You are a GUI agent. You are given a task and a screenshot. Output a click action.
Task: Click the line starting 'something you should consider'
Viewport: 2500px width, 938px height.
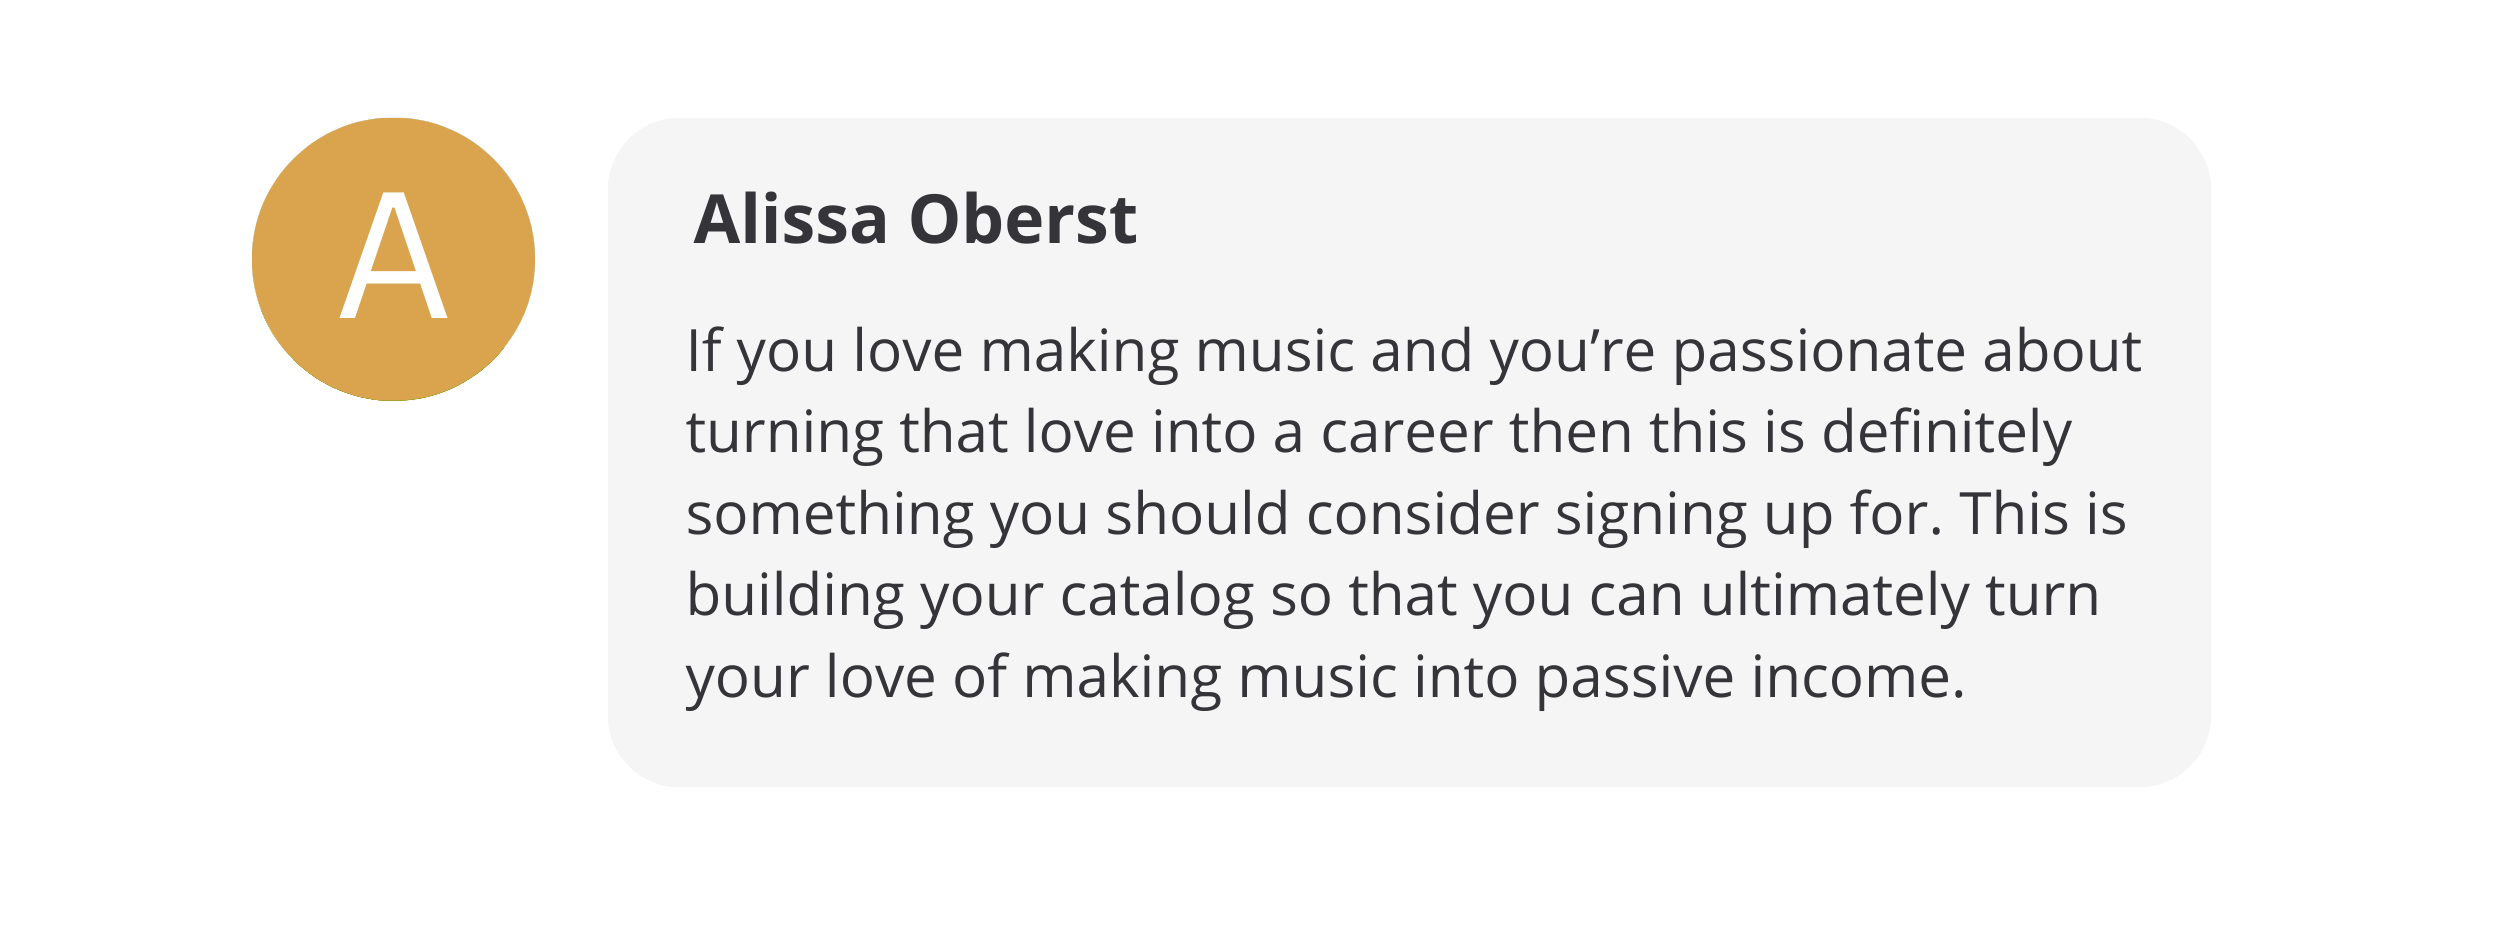click(x=1405, y=515)
